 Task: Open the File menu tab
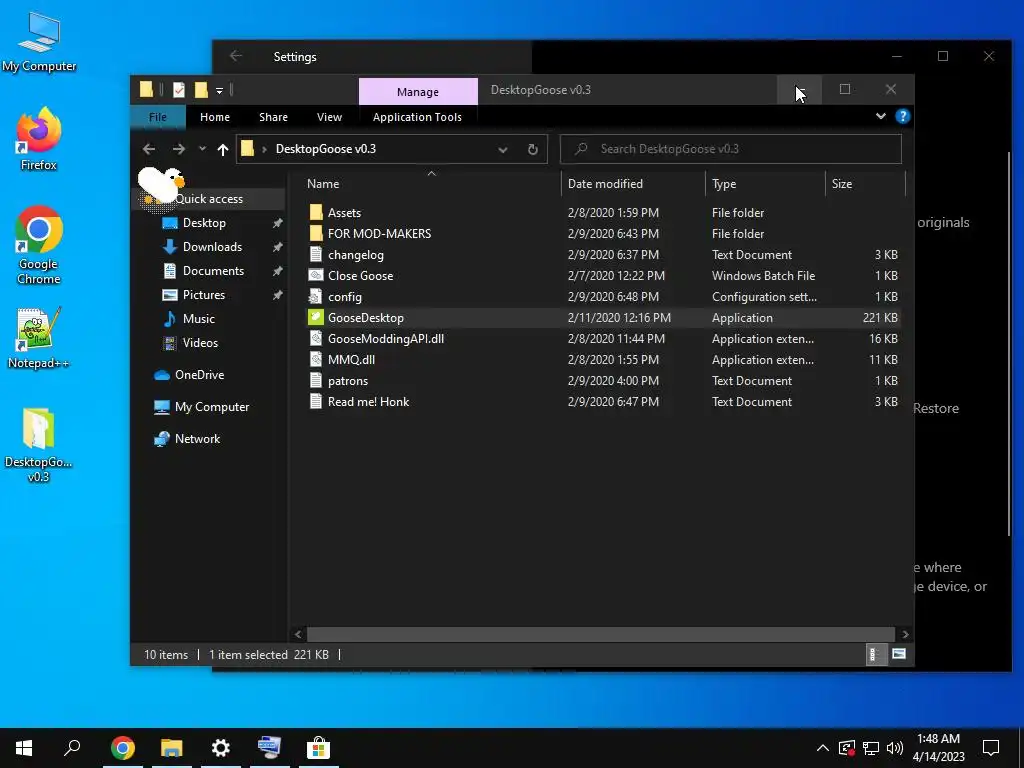[158, 117]
